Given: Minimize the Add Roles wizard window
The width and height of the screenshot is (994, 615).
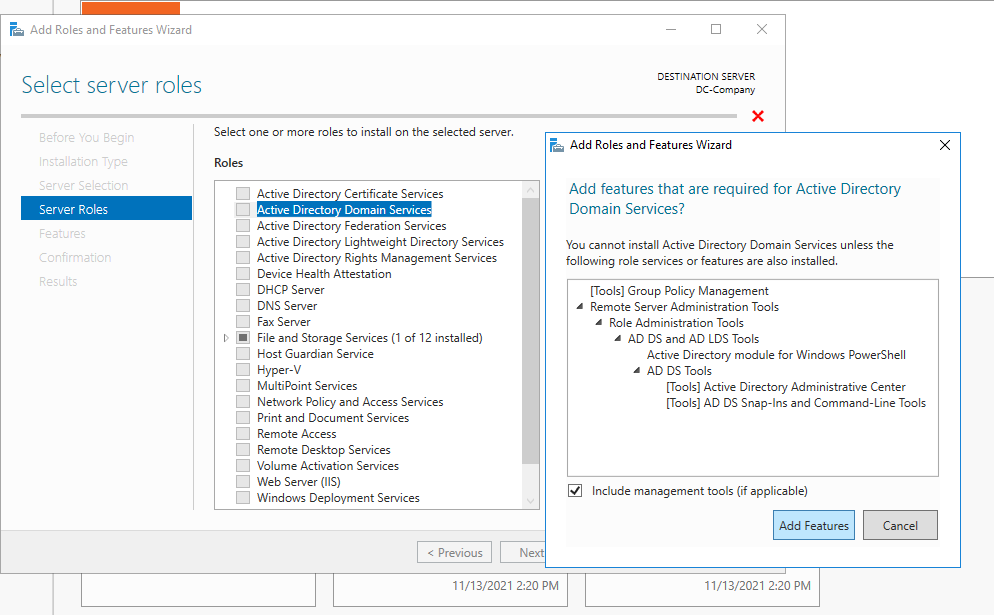Looking at the screenshot, I should click(669, 30).
